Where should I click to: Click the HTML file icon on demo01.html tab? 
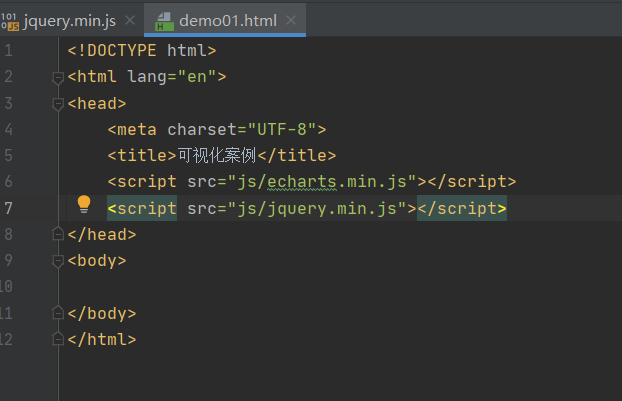coord(165,21)
